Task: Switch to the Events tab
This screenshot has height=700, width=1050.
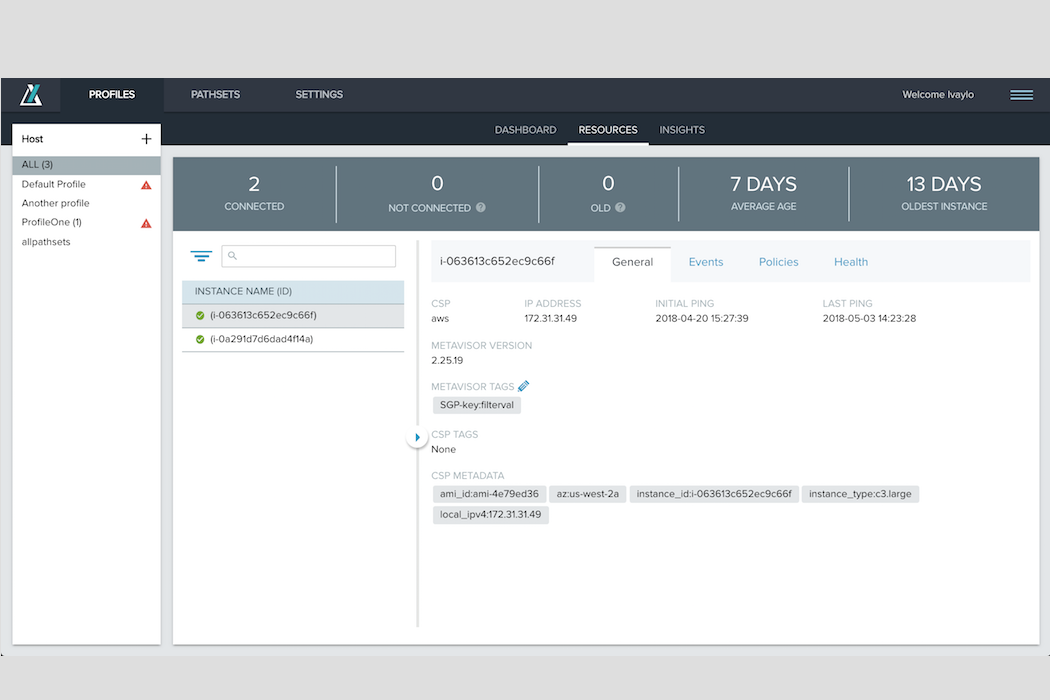Action: [x=705, y=262]
